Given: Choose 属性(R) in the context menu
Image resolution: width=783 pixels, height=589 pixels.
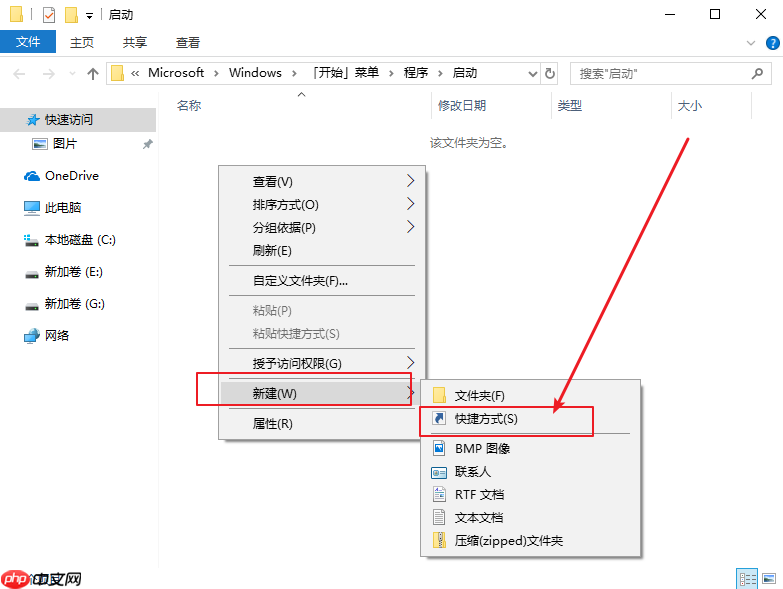Looking at the screenshot, I should click(322, 423).
